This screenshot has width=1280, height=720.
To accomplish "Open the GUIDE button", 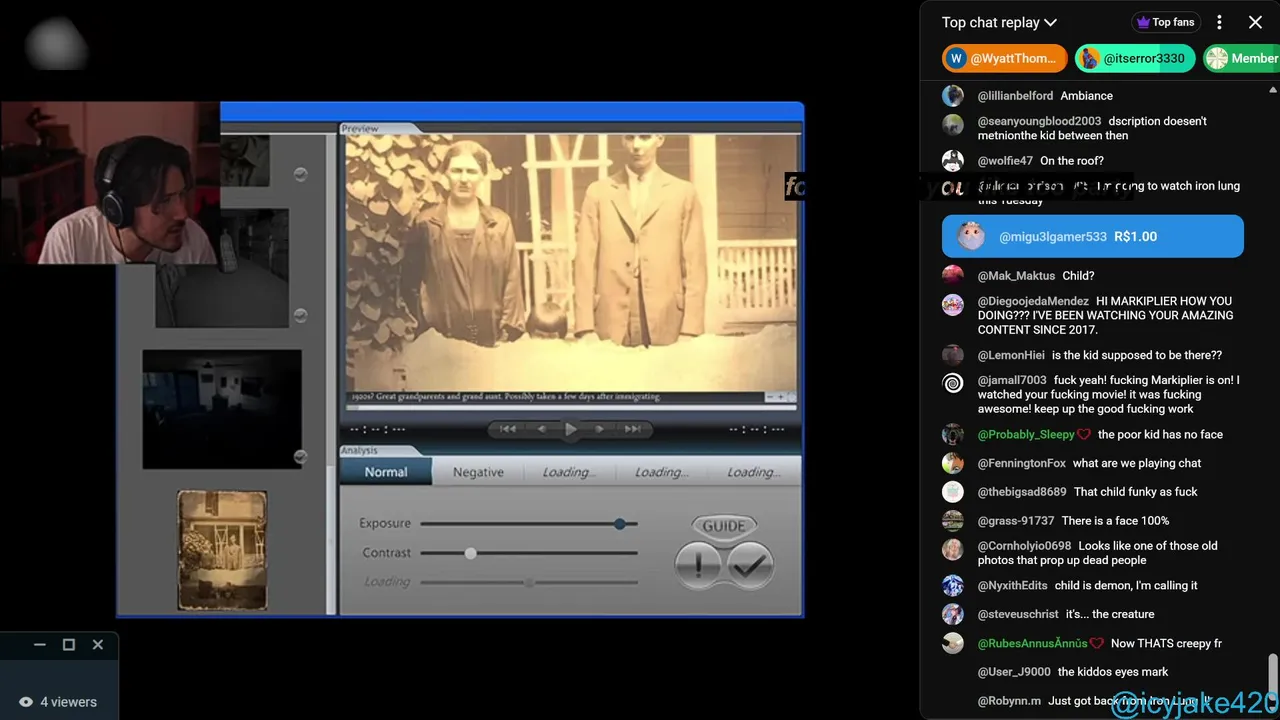I will click(x=724, y=525).
